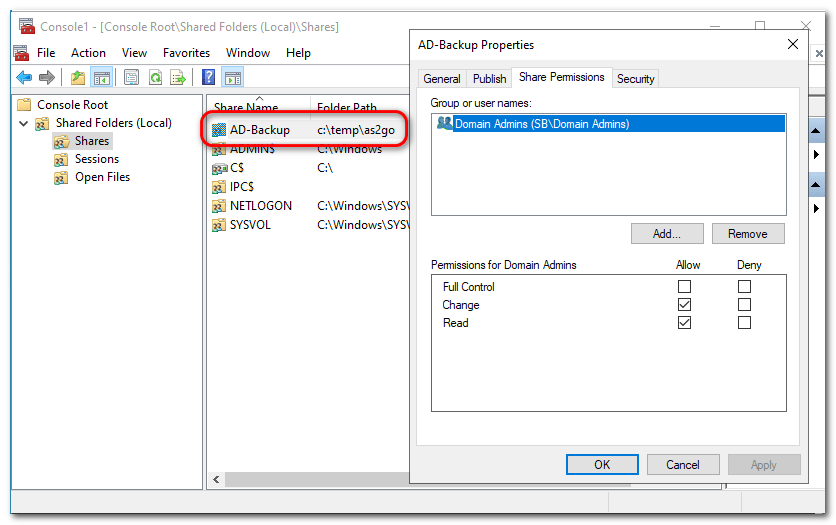Toggle Show/Hide Action Pane toolbar icon
836x525 pixels.
click(x=232, y=77)
